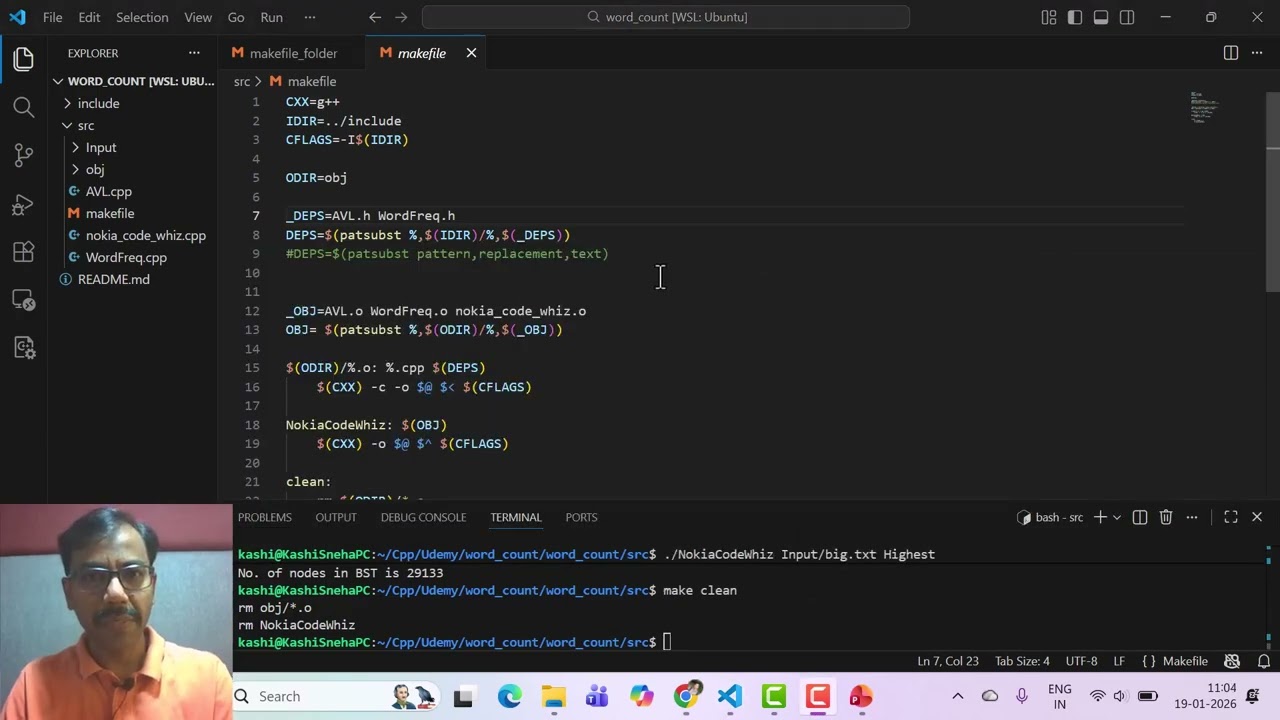Click Ln 7, Col 23 in status bar
The image size is (1280, 720).
948,661
